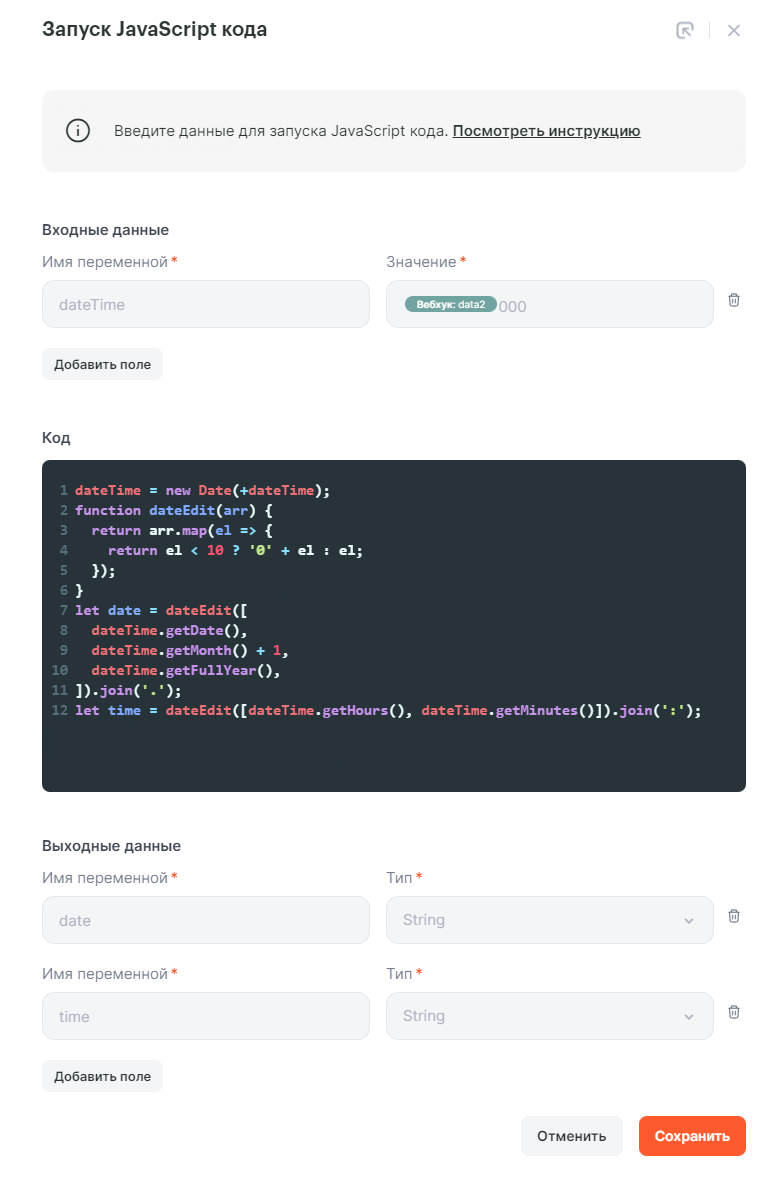Save with the Сохранить button
Screen dimensions: 778x1179
coord(692,1136)
